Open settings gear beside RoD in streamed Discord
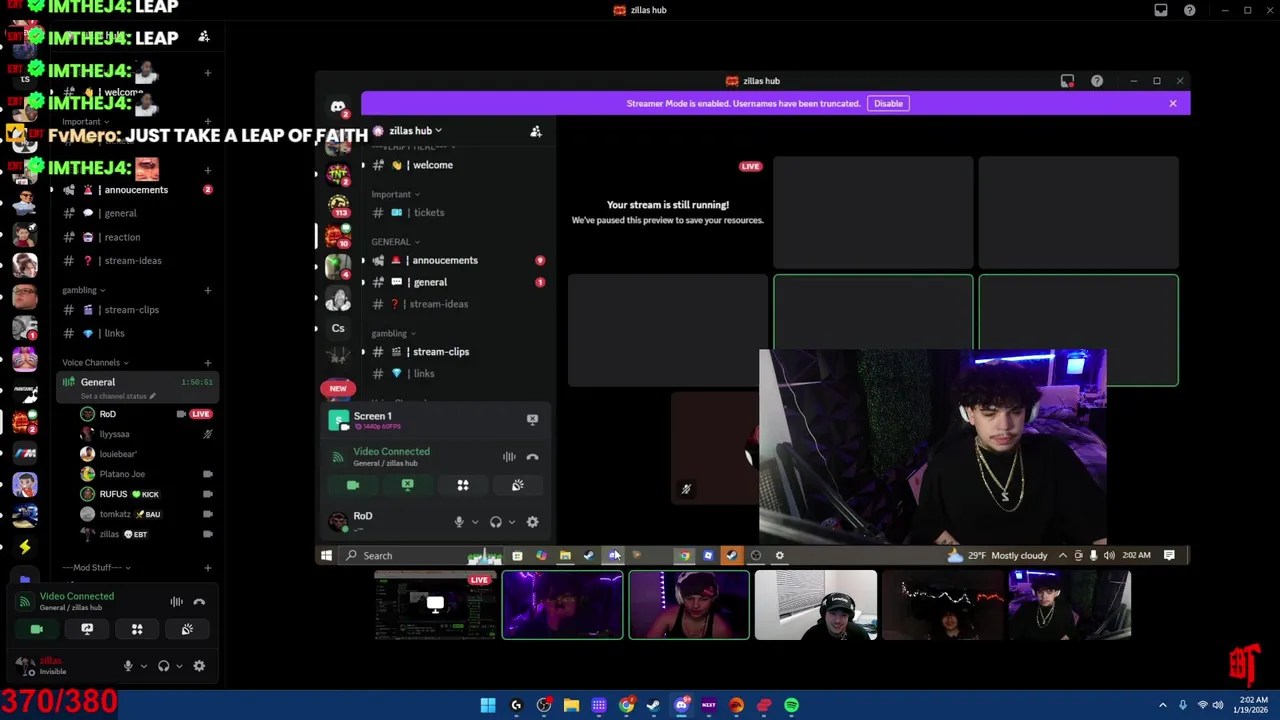The image size is (1280, 720). (532, 522)
